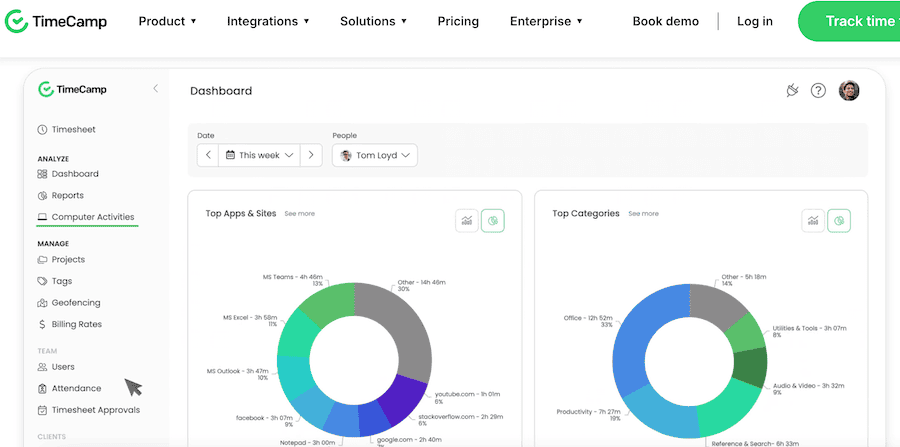The image size is (900, 447).
Task: Open Geofencing in the sidebar
Action: click(68, 302)
